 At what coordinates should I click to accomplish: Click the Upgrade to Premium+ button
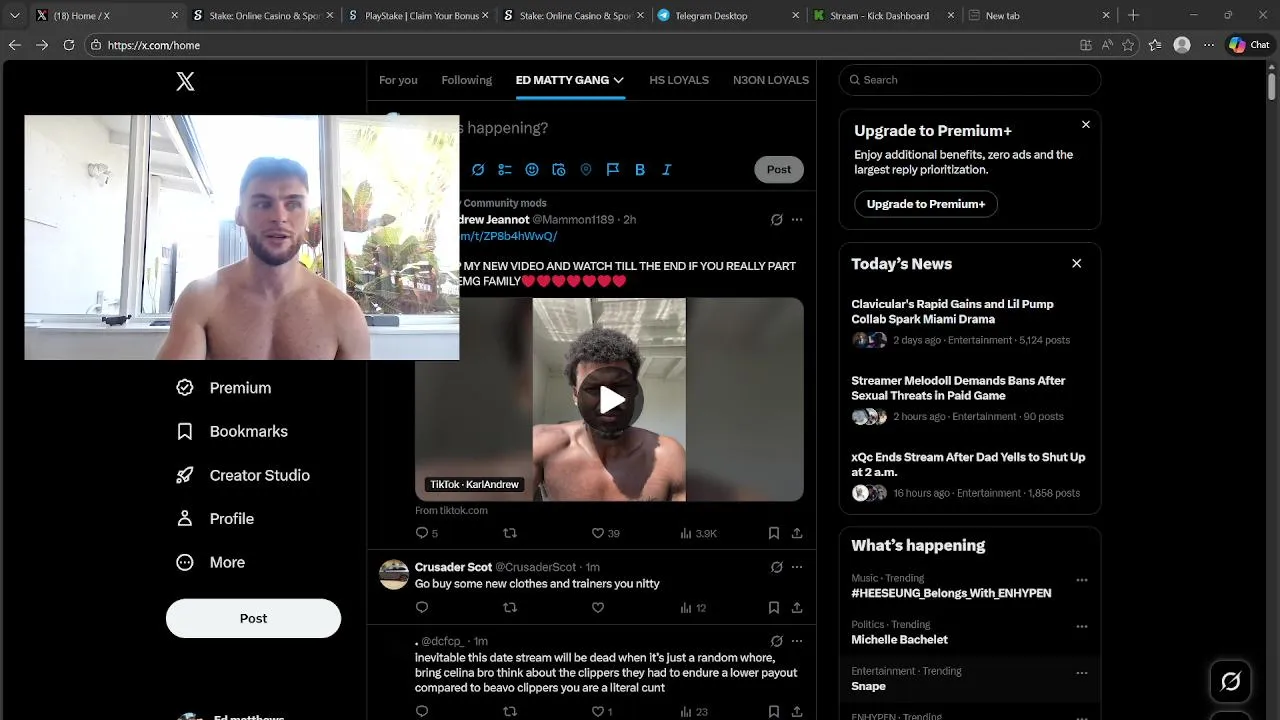(x=926, y=204)
